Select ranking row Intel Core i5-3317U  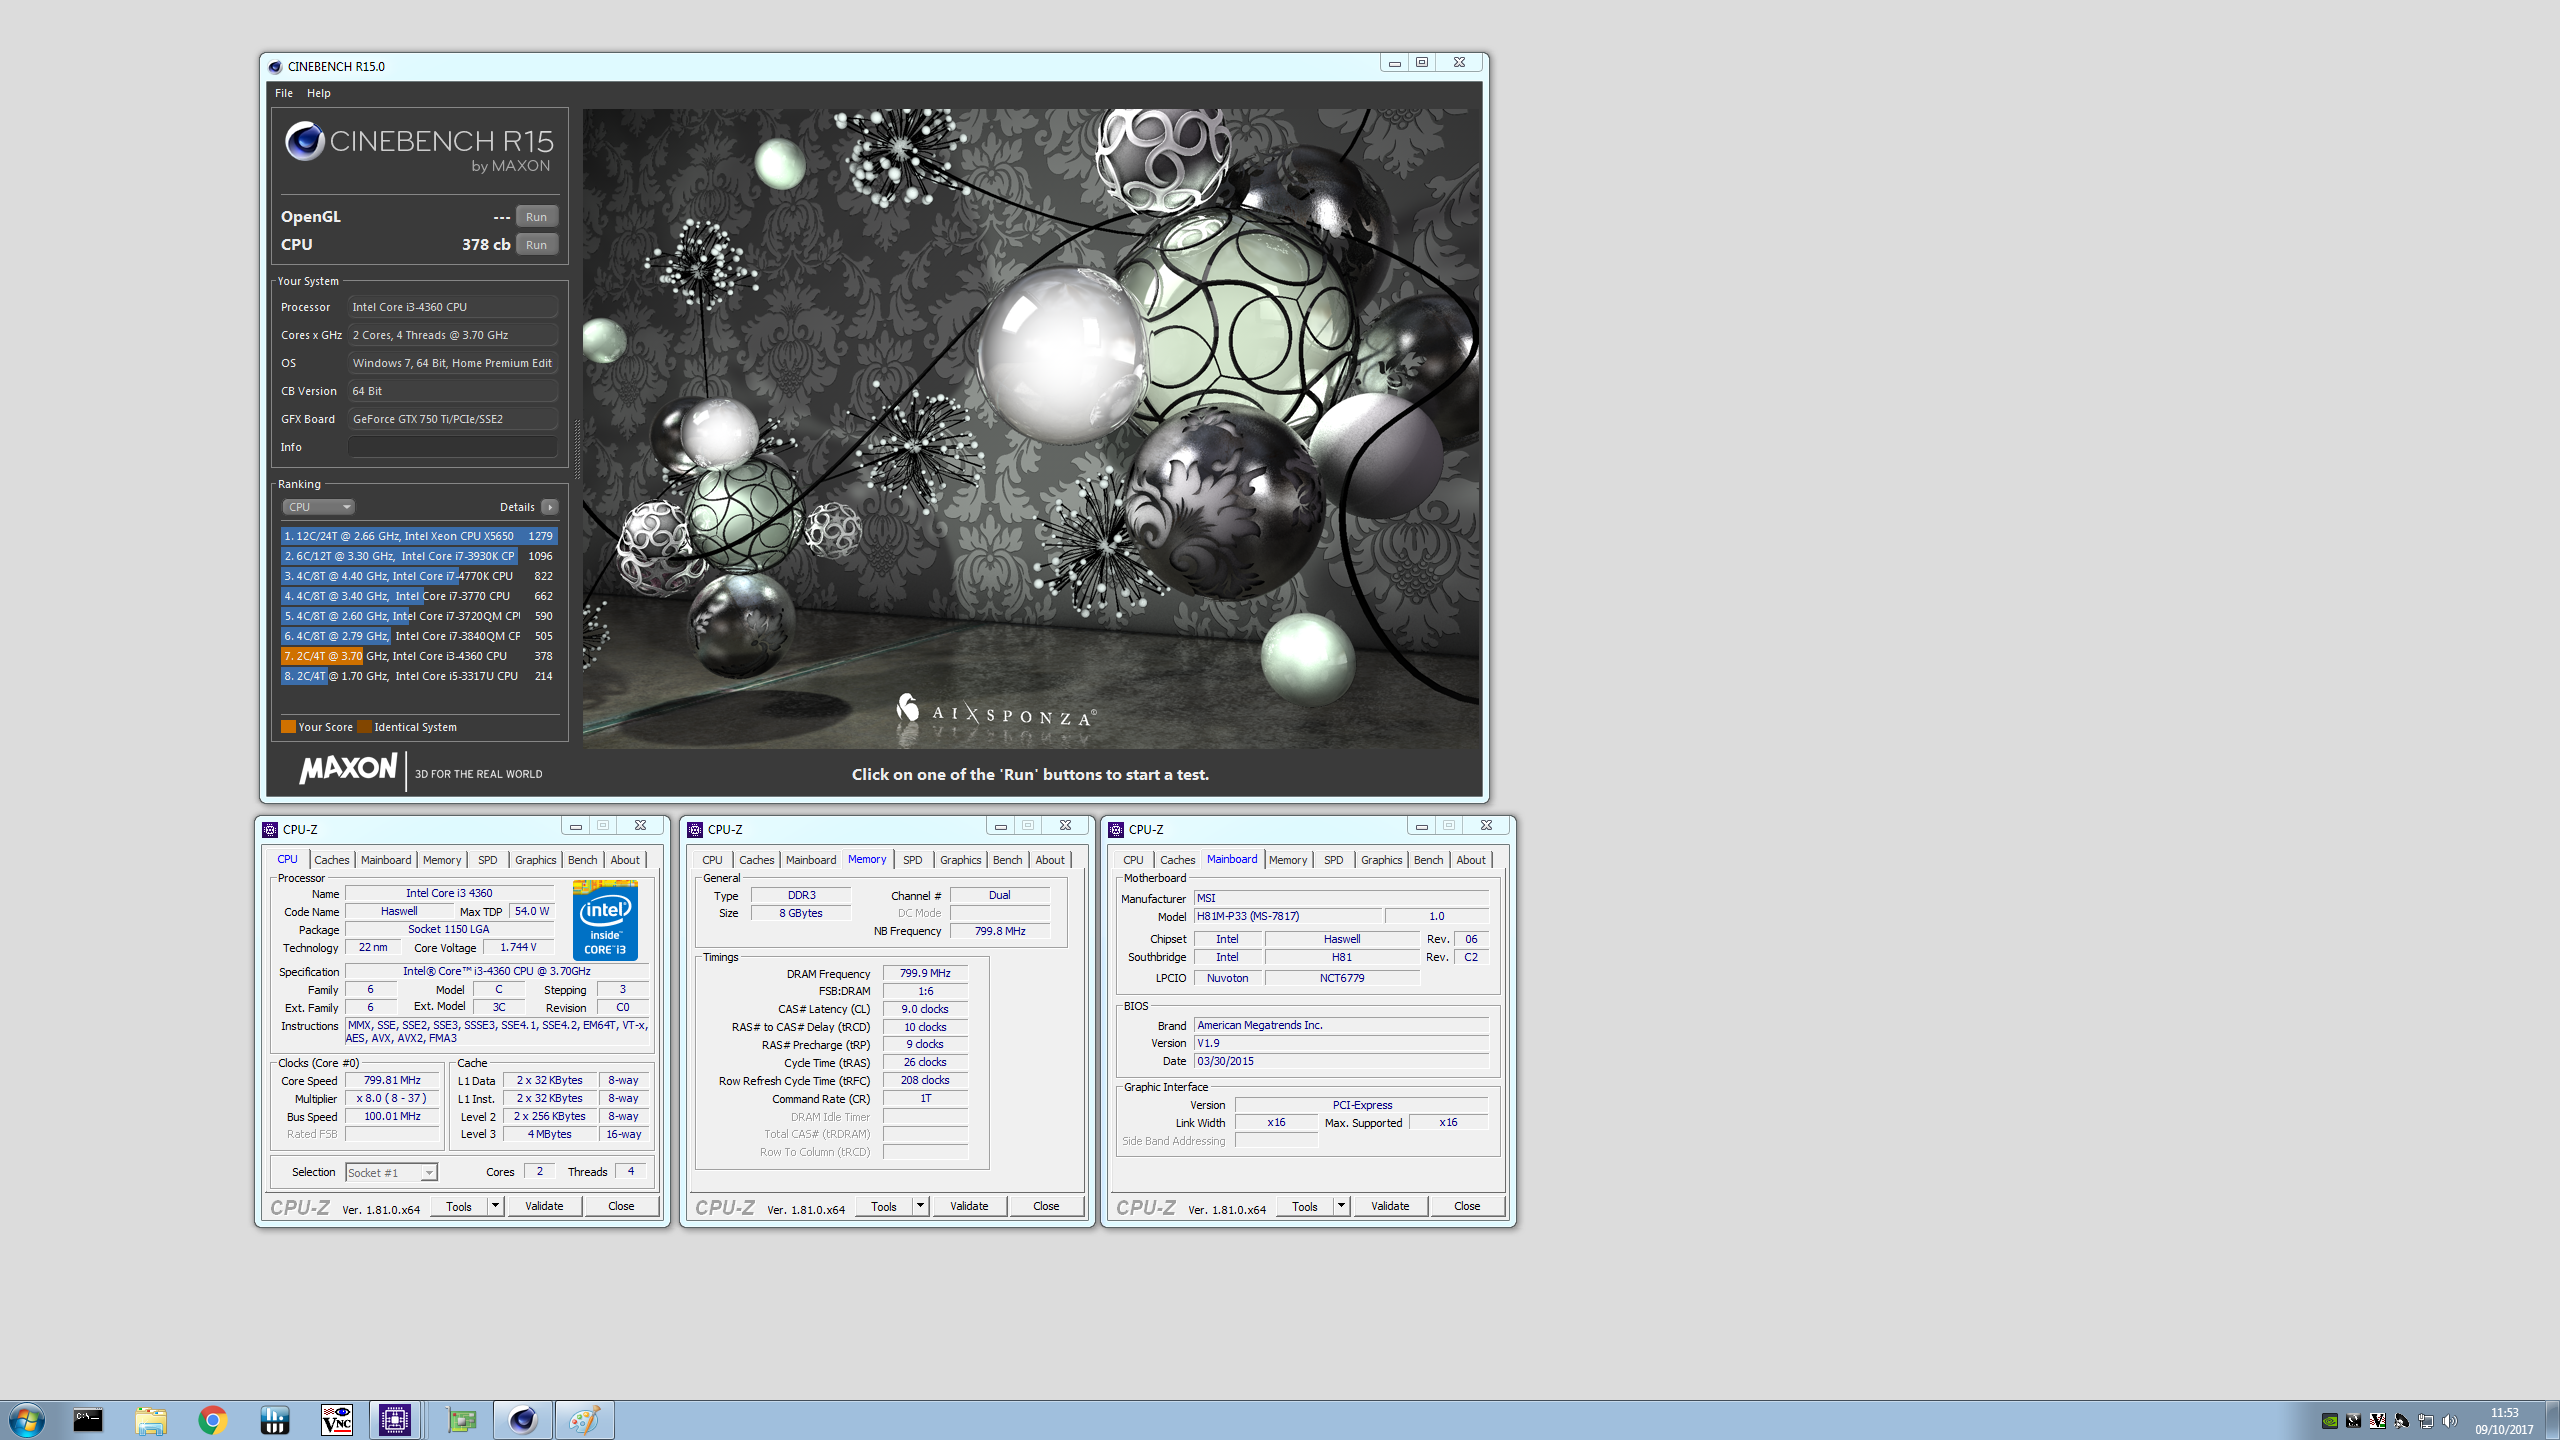[419, 676]
